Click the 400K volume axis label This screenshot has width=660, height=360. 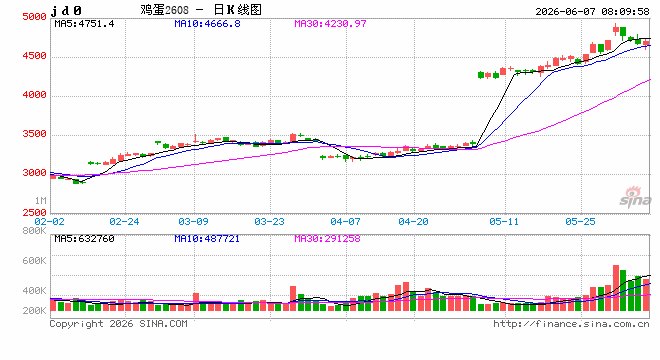click(x=34, y=291)
